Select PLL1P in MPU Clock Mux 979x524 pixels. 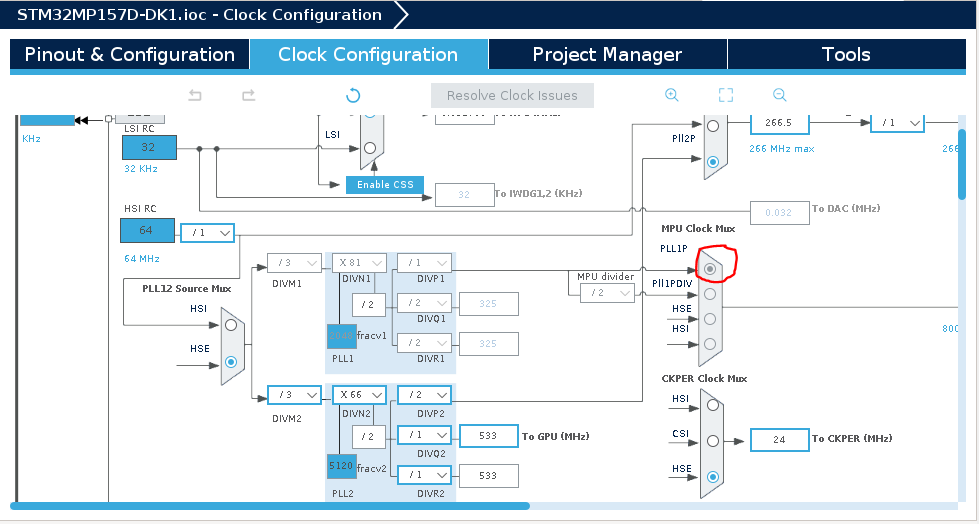pyautogui.click(x=710, y=269)
